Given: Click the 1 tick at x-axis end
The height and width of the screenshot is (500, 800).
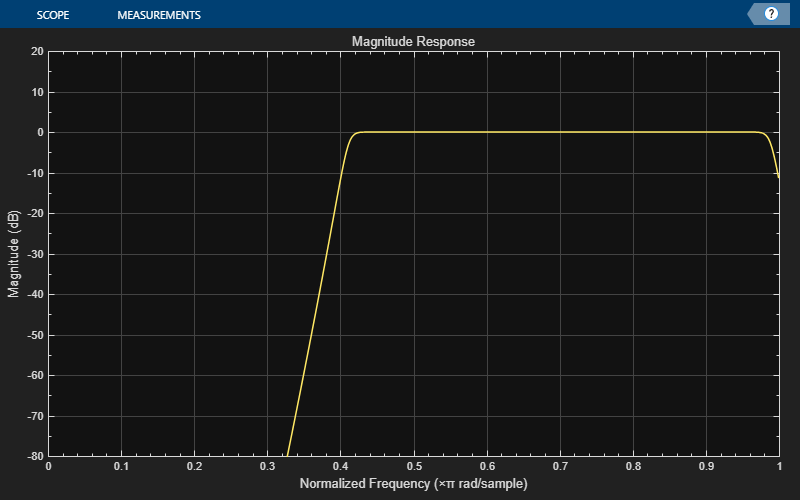Looking at the screenshot, I should 778,467.
